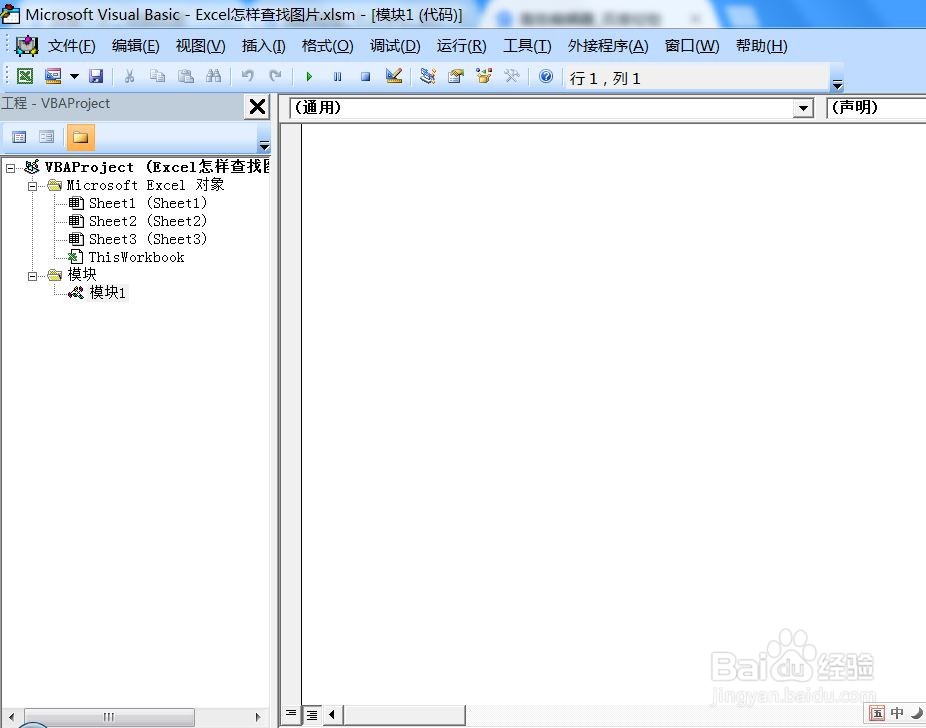Click View Object icon in project panel
The height and width of the screenshot is (728, 926).
point(46,138)
